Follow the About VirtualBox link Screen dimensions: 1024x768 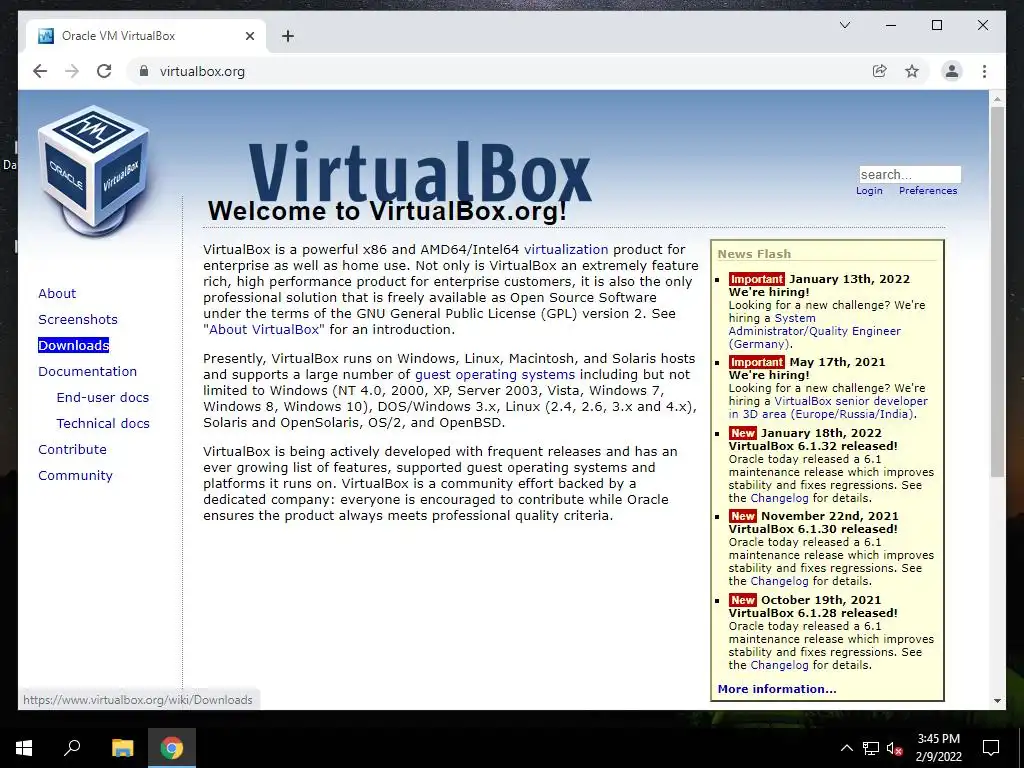click(x=264, y=329)
